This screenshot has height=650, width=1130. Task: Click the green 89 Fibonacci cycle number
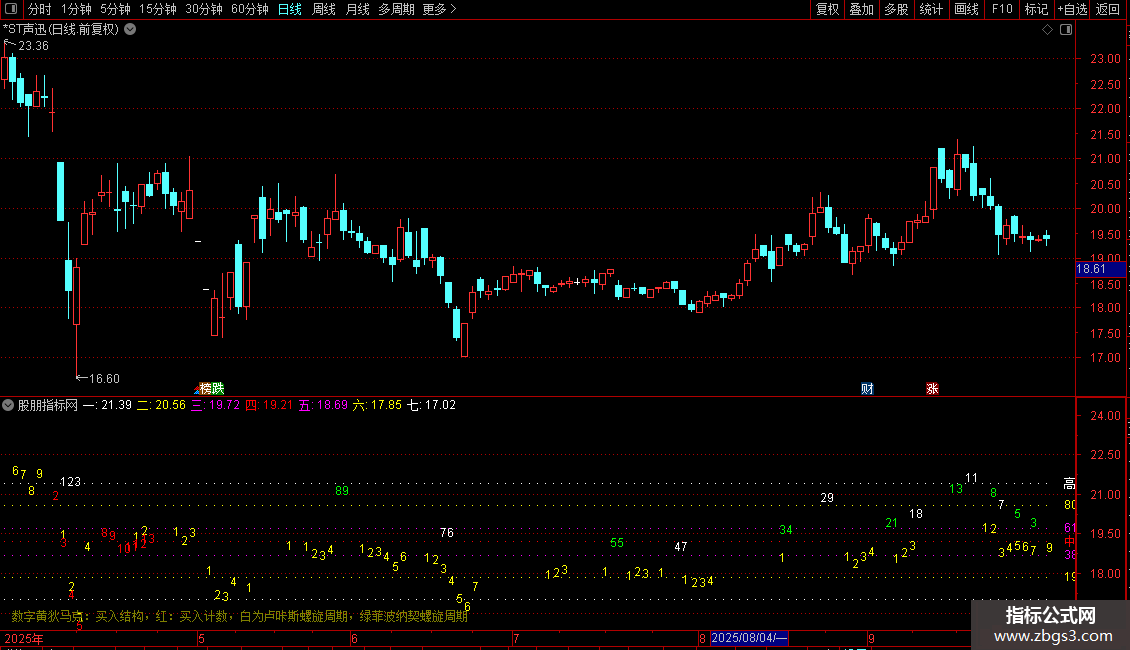pyautogui.click(x=342, y=491)
